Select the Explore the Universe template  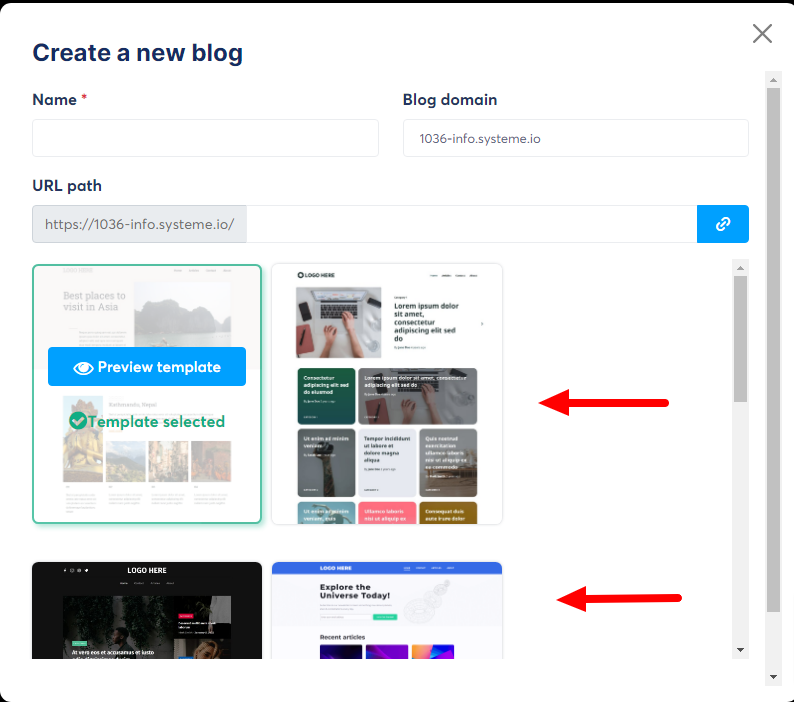click(387, 610)
